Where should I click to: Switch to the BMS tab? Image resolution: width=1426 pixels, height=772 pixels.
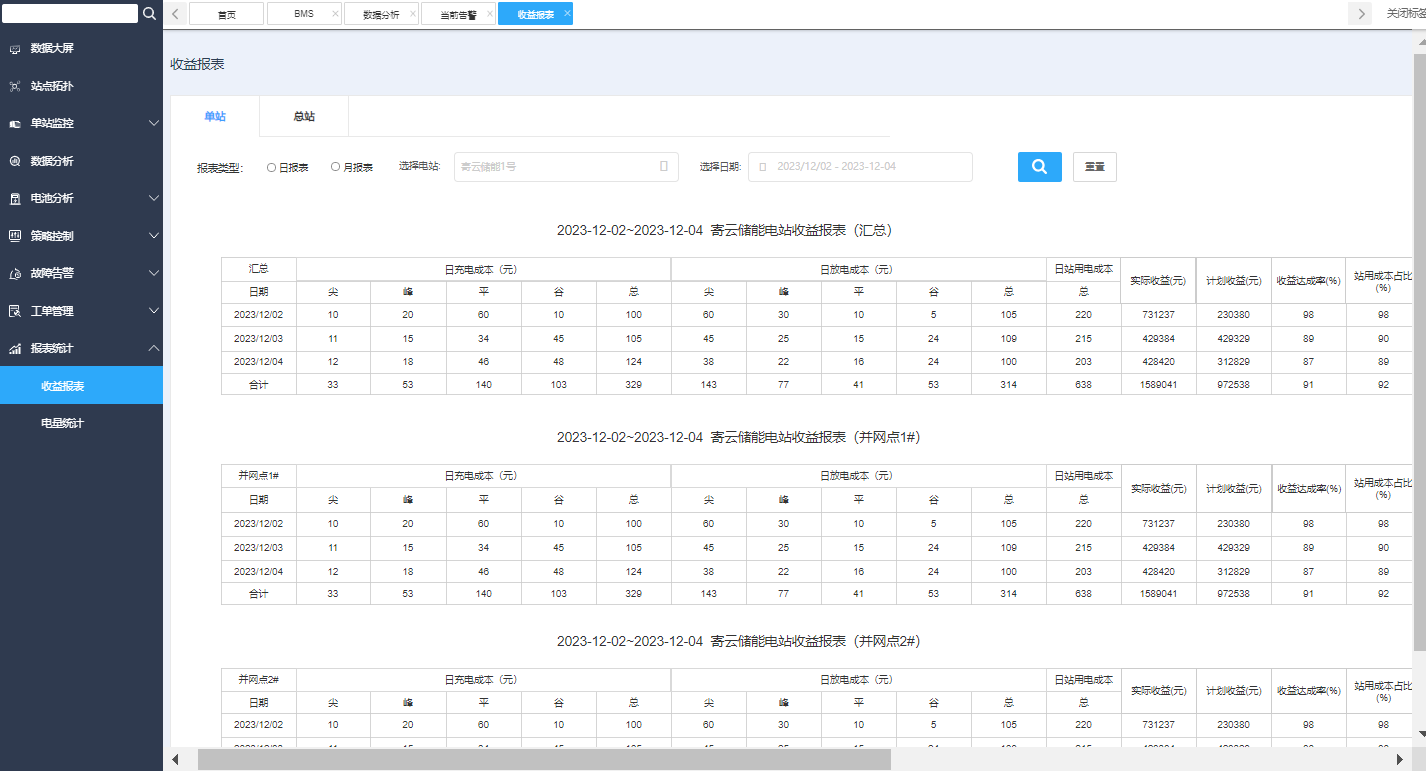point(304,14)
